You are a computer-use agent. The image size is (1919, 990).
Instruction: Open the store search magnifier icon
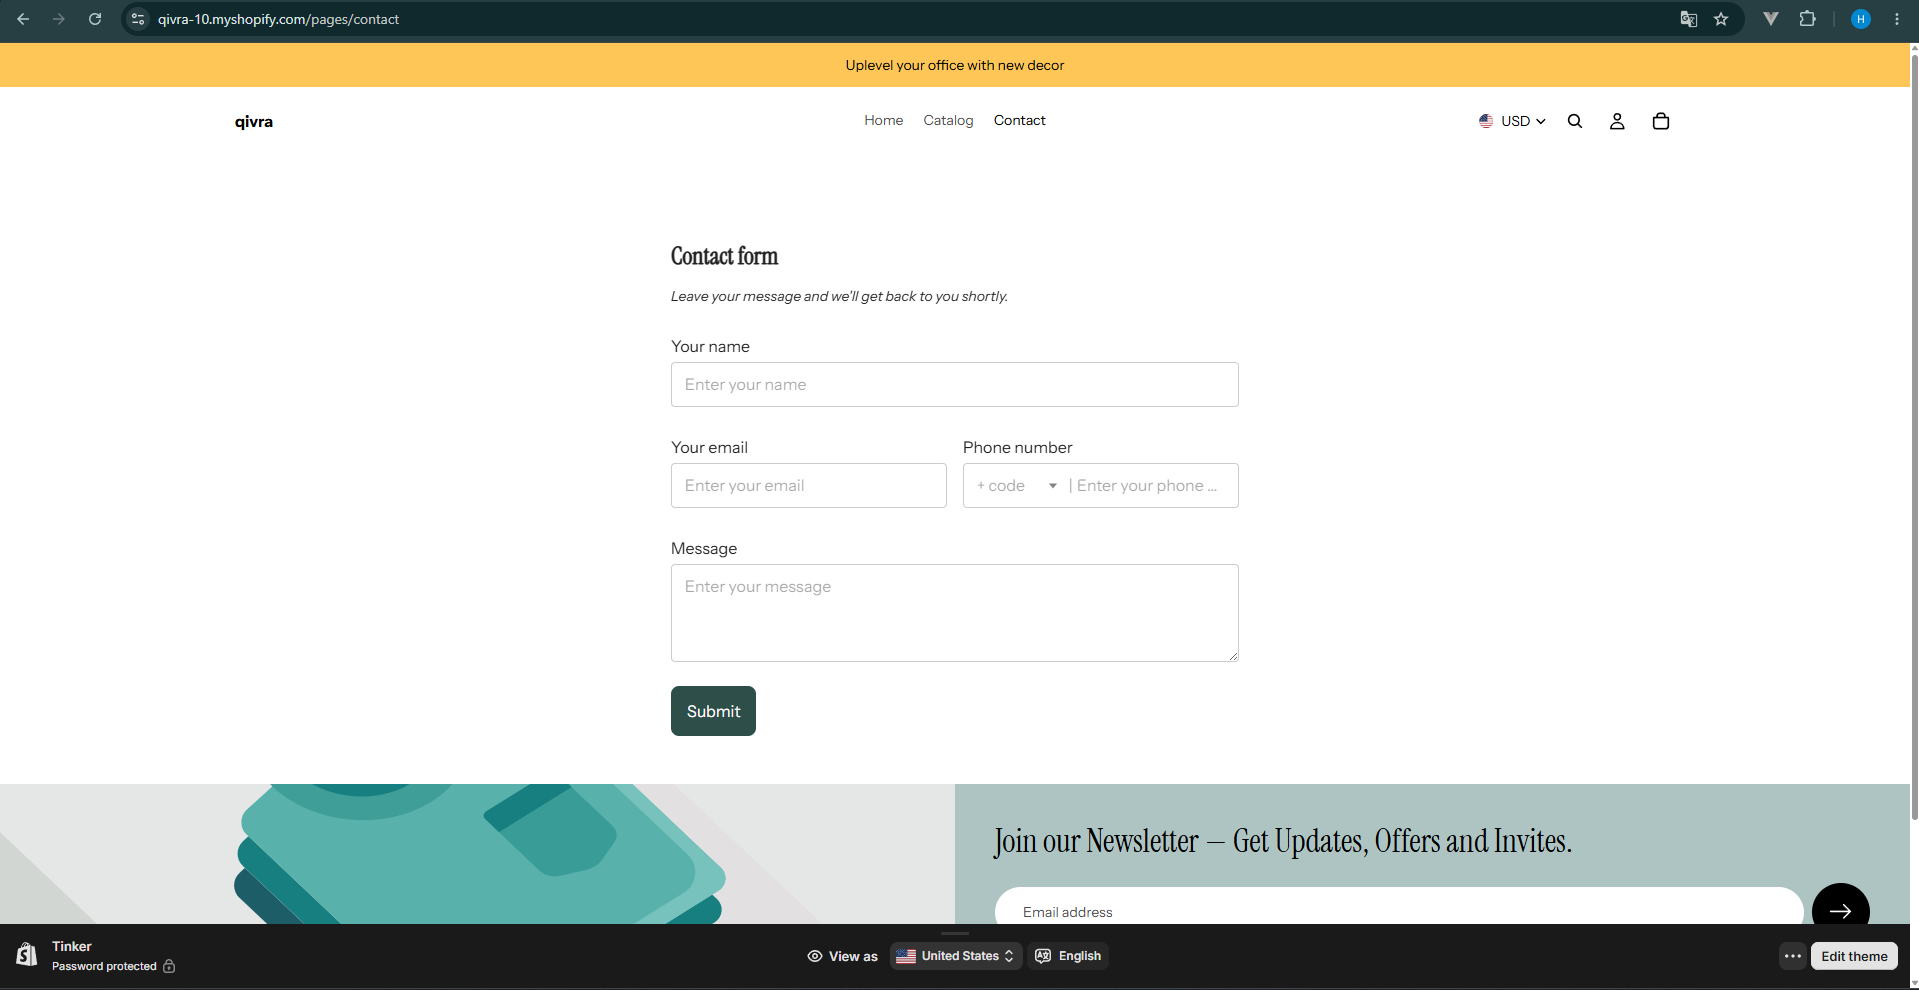pyautogui.click(x=1575, y=121)
